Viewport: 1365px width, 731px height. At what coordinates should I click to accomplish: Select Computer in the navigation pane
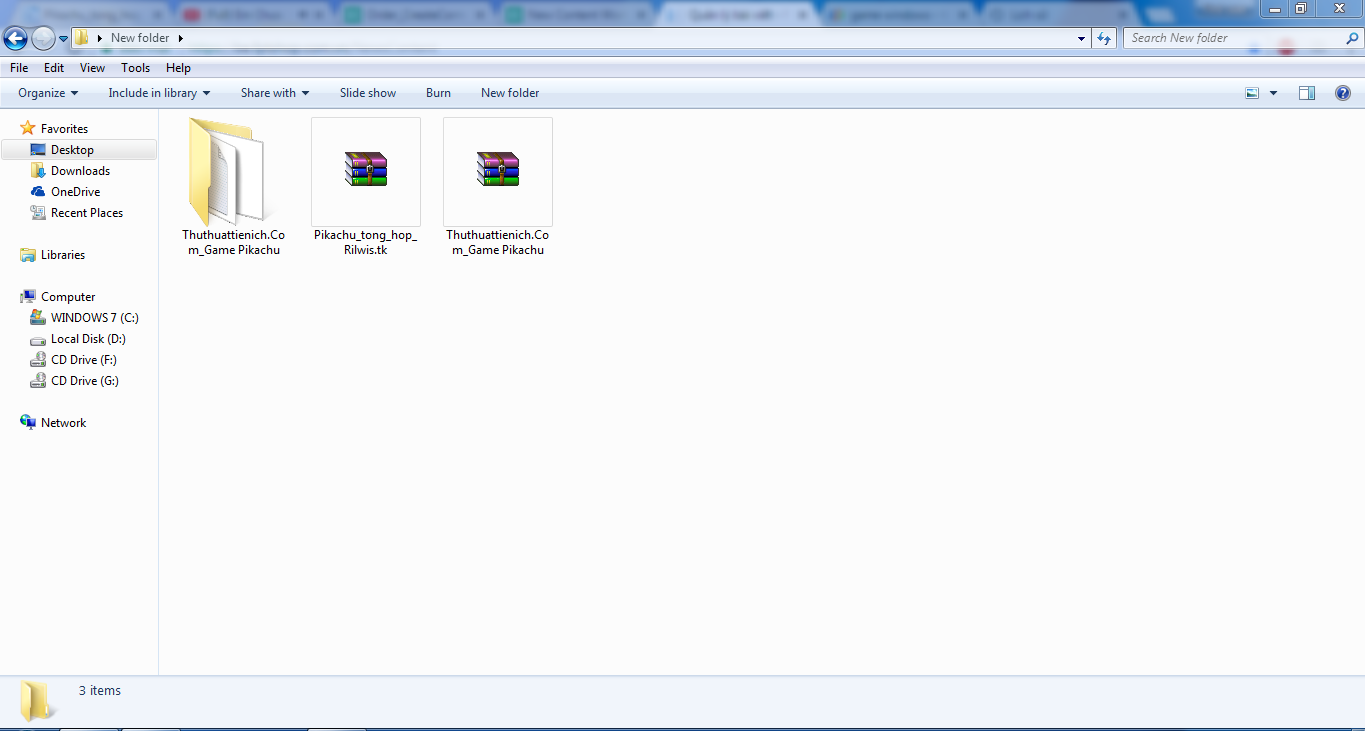[68, 297]
